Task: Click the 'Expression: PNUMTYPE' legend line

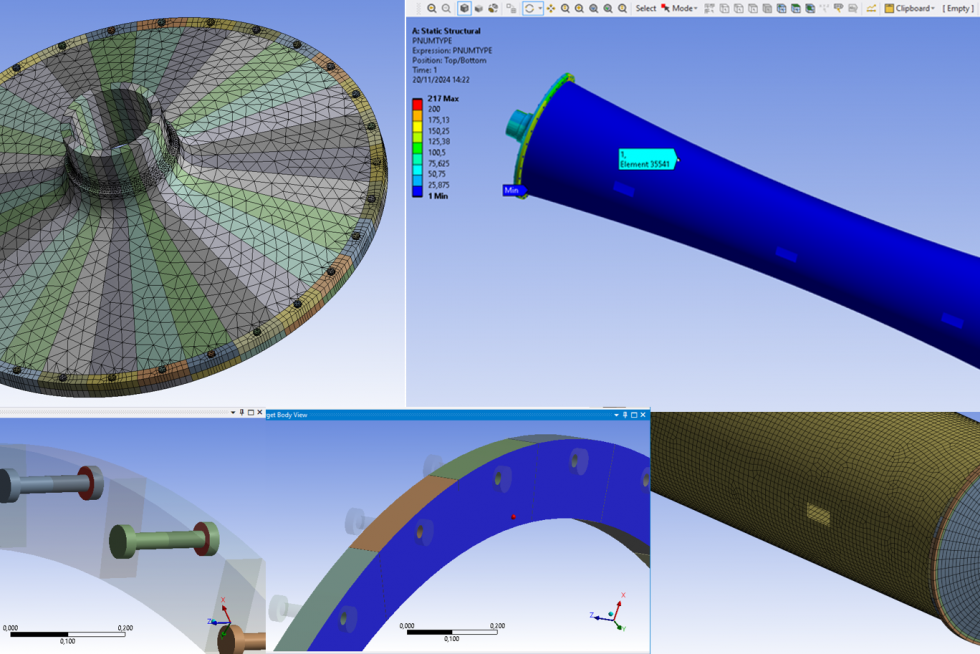Action: pos(452,51)
